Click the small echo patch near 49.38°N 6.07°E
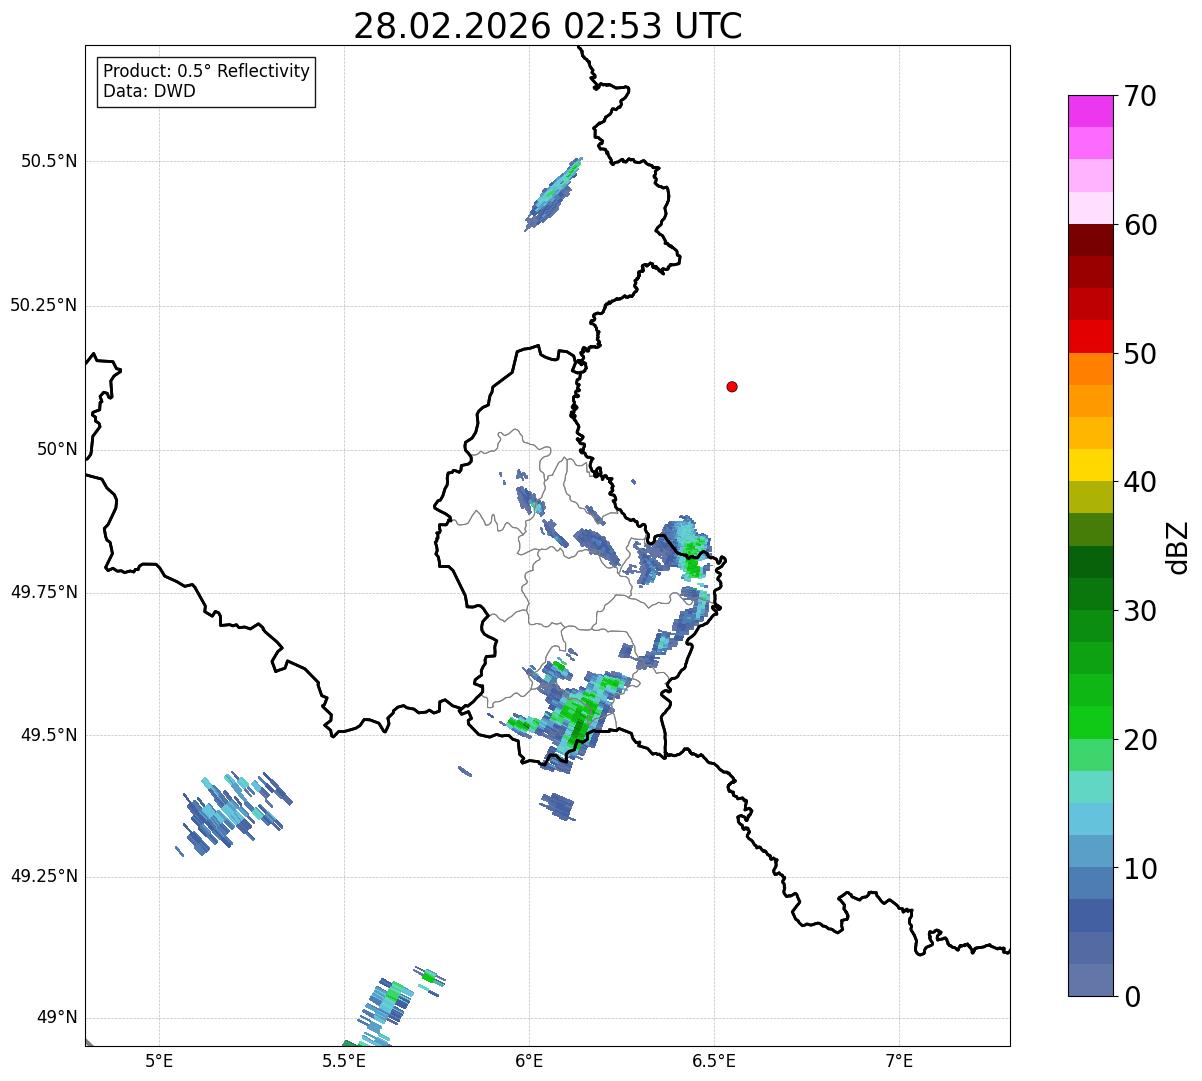The width and height of the screenshot is (1202, 1081). 558,806
